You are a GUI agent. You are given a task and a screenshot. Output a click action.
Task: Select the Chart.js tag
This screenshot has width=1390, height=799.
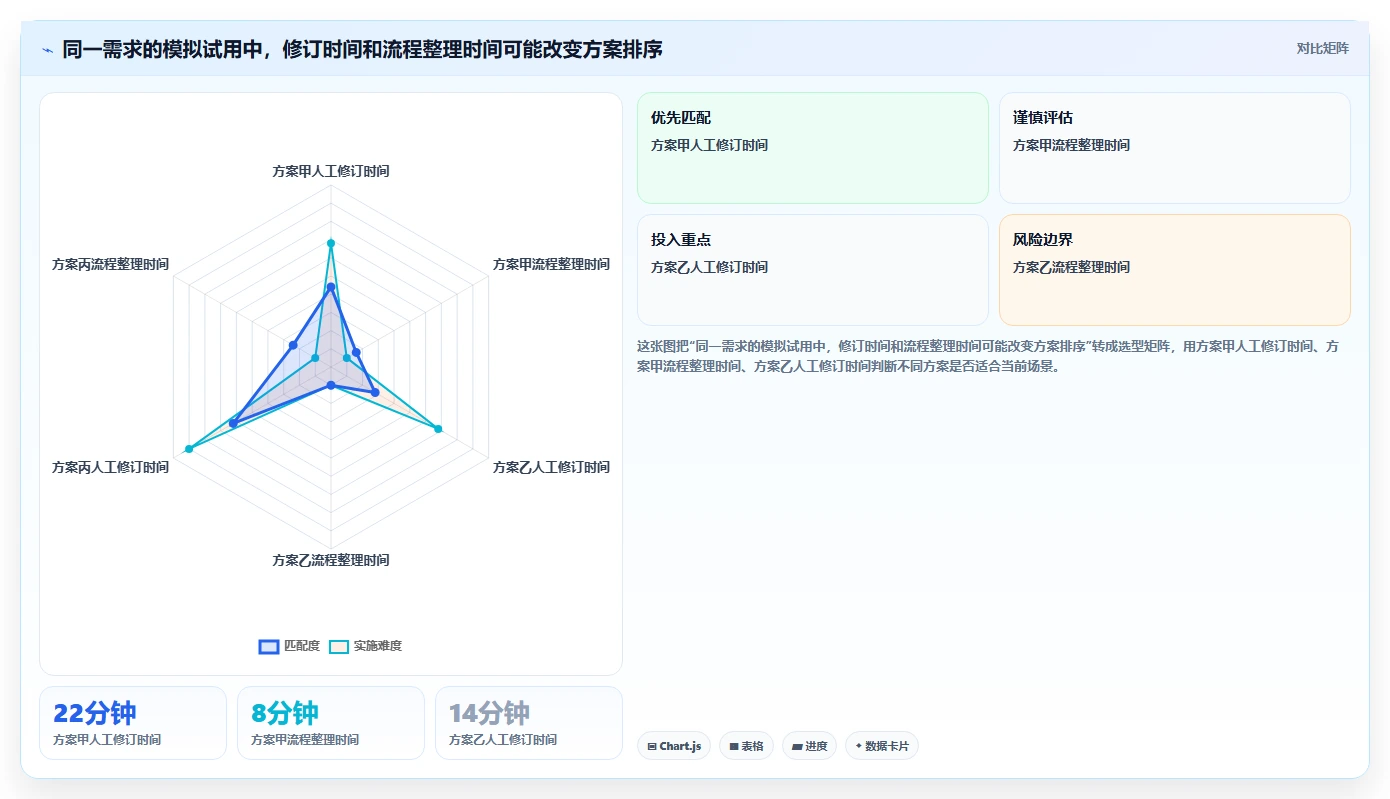(674, 746)
